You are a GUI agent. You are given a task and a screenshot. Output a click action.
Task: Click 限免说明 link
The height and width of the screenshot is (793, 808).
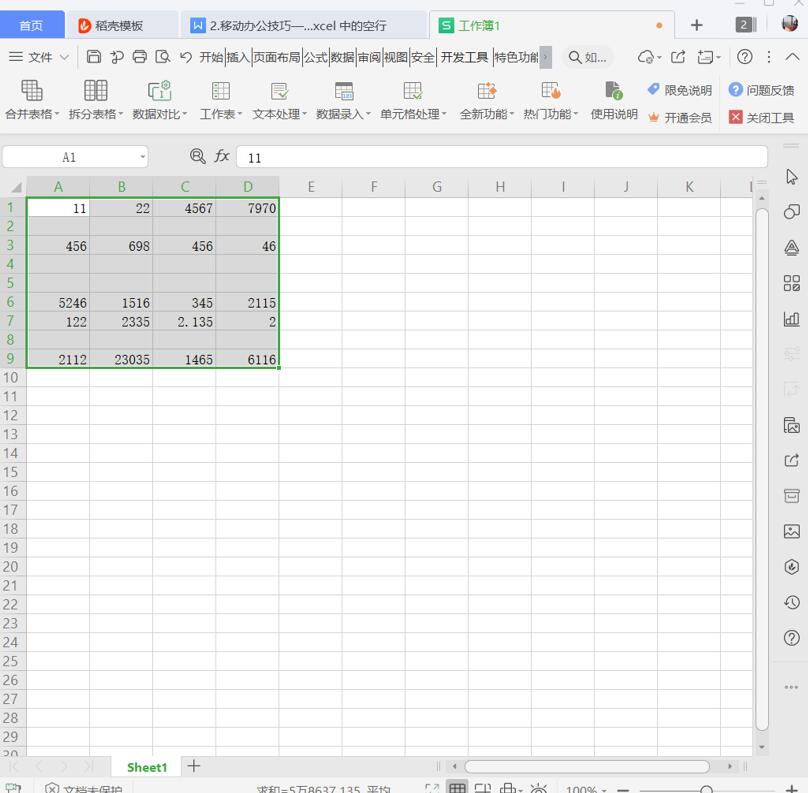pyautogui.click(x=680, y=90)
